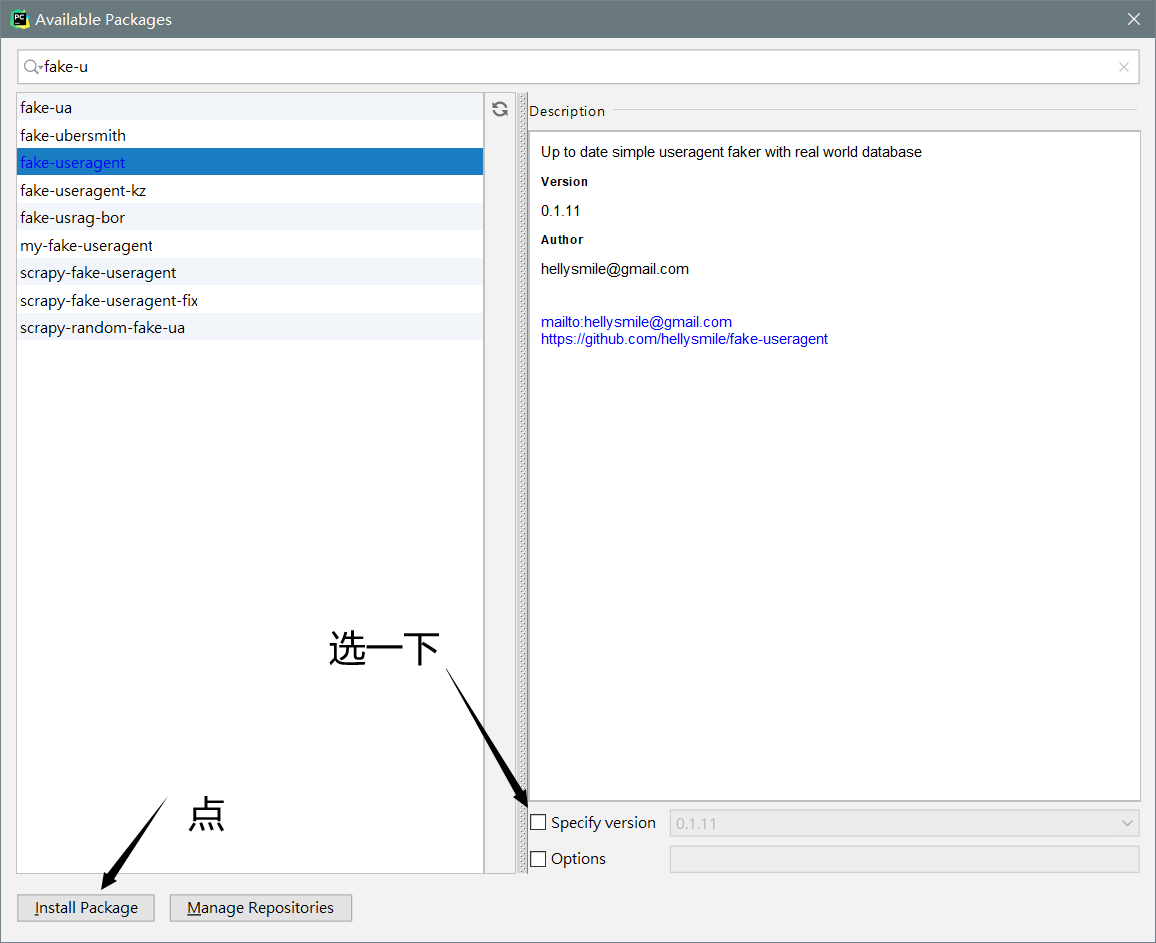1156x943 pixels.
Task: Open Manage Repositories
Action: [260, 907]
